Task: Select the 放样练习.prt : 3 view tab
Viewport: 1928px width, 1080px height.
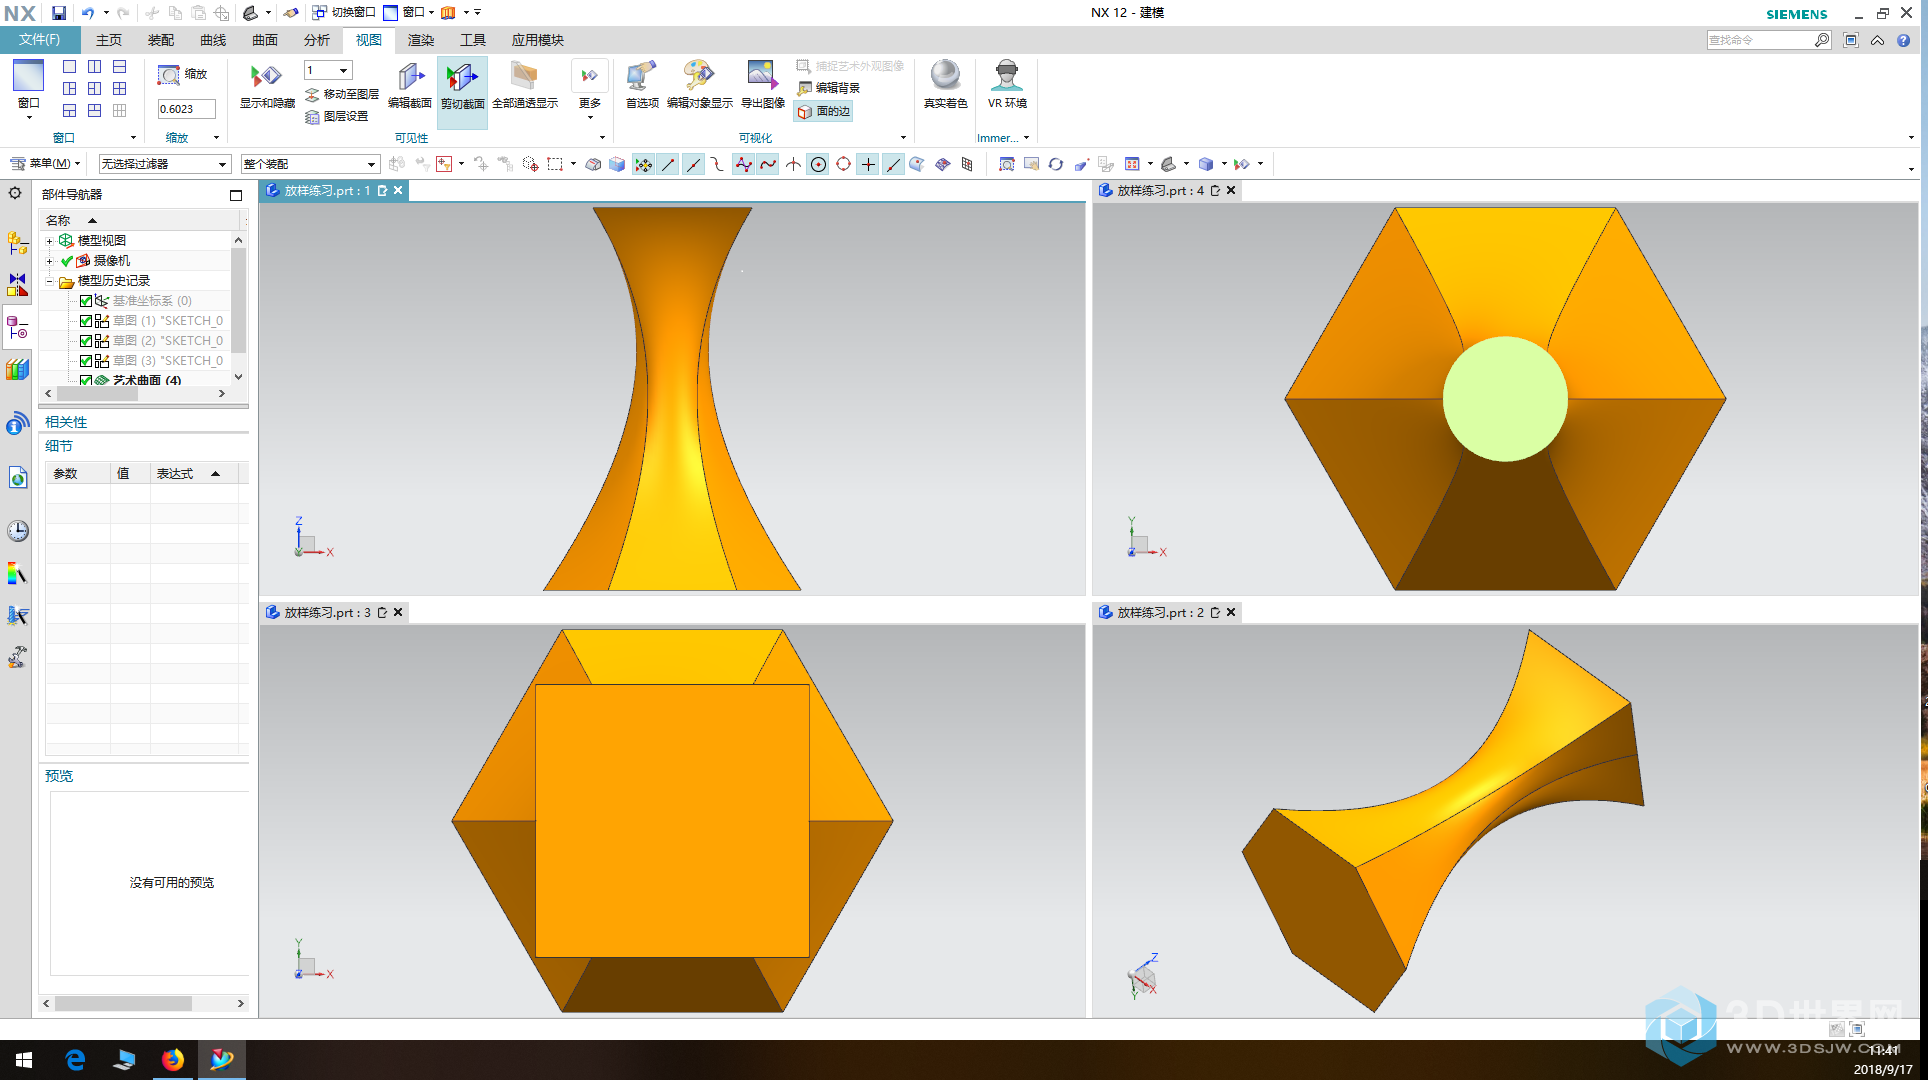Action: pyautogui.click(x=327, y=612)
